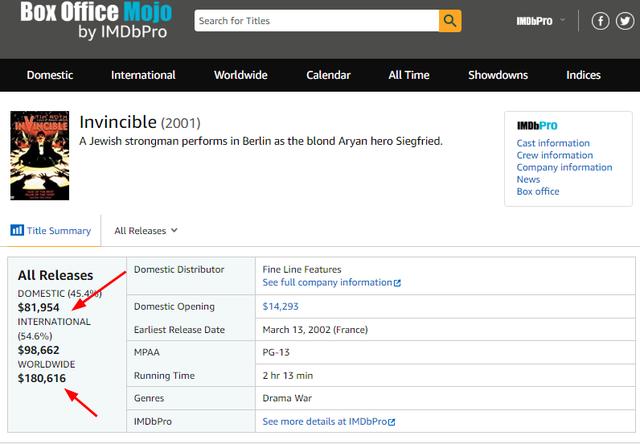Click the Running Time label
The image size is (640, 444).
(x=164, y=375)
